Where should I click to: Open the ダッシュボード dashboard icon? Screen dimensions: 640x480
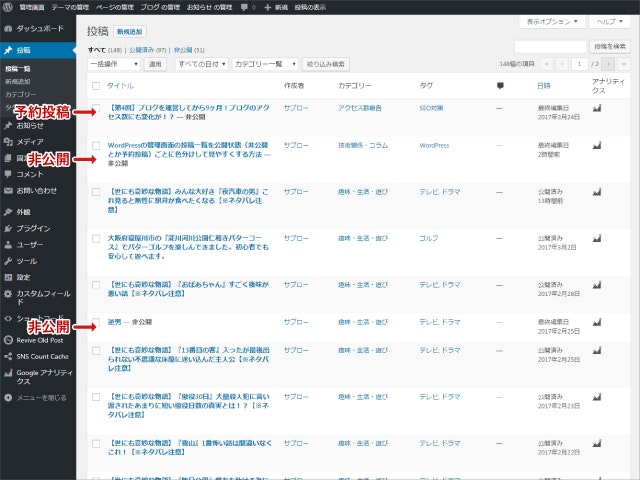(8, 29)
